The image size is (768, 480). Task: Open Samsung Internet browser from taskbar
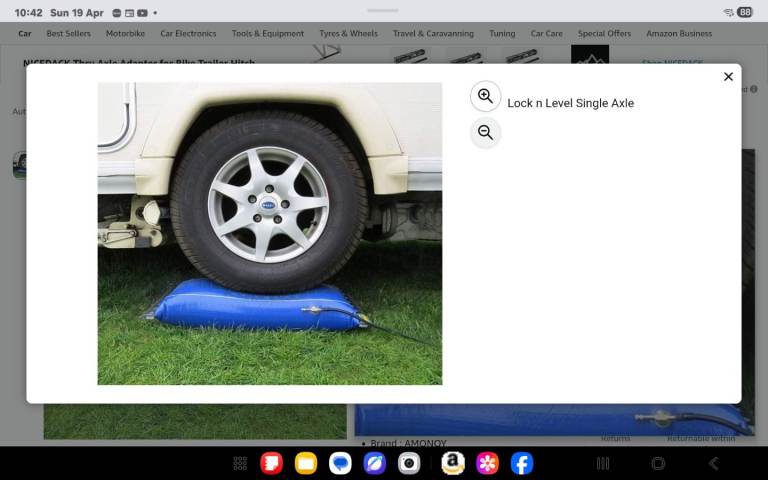(x=374, y=463)
